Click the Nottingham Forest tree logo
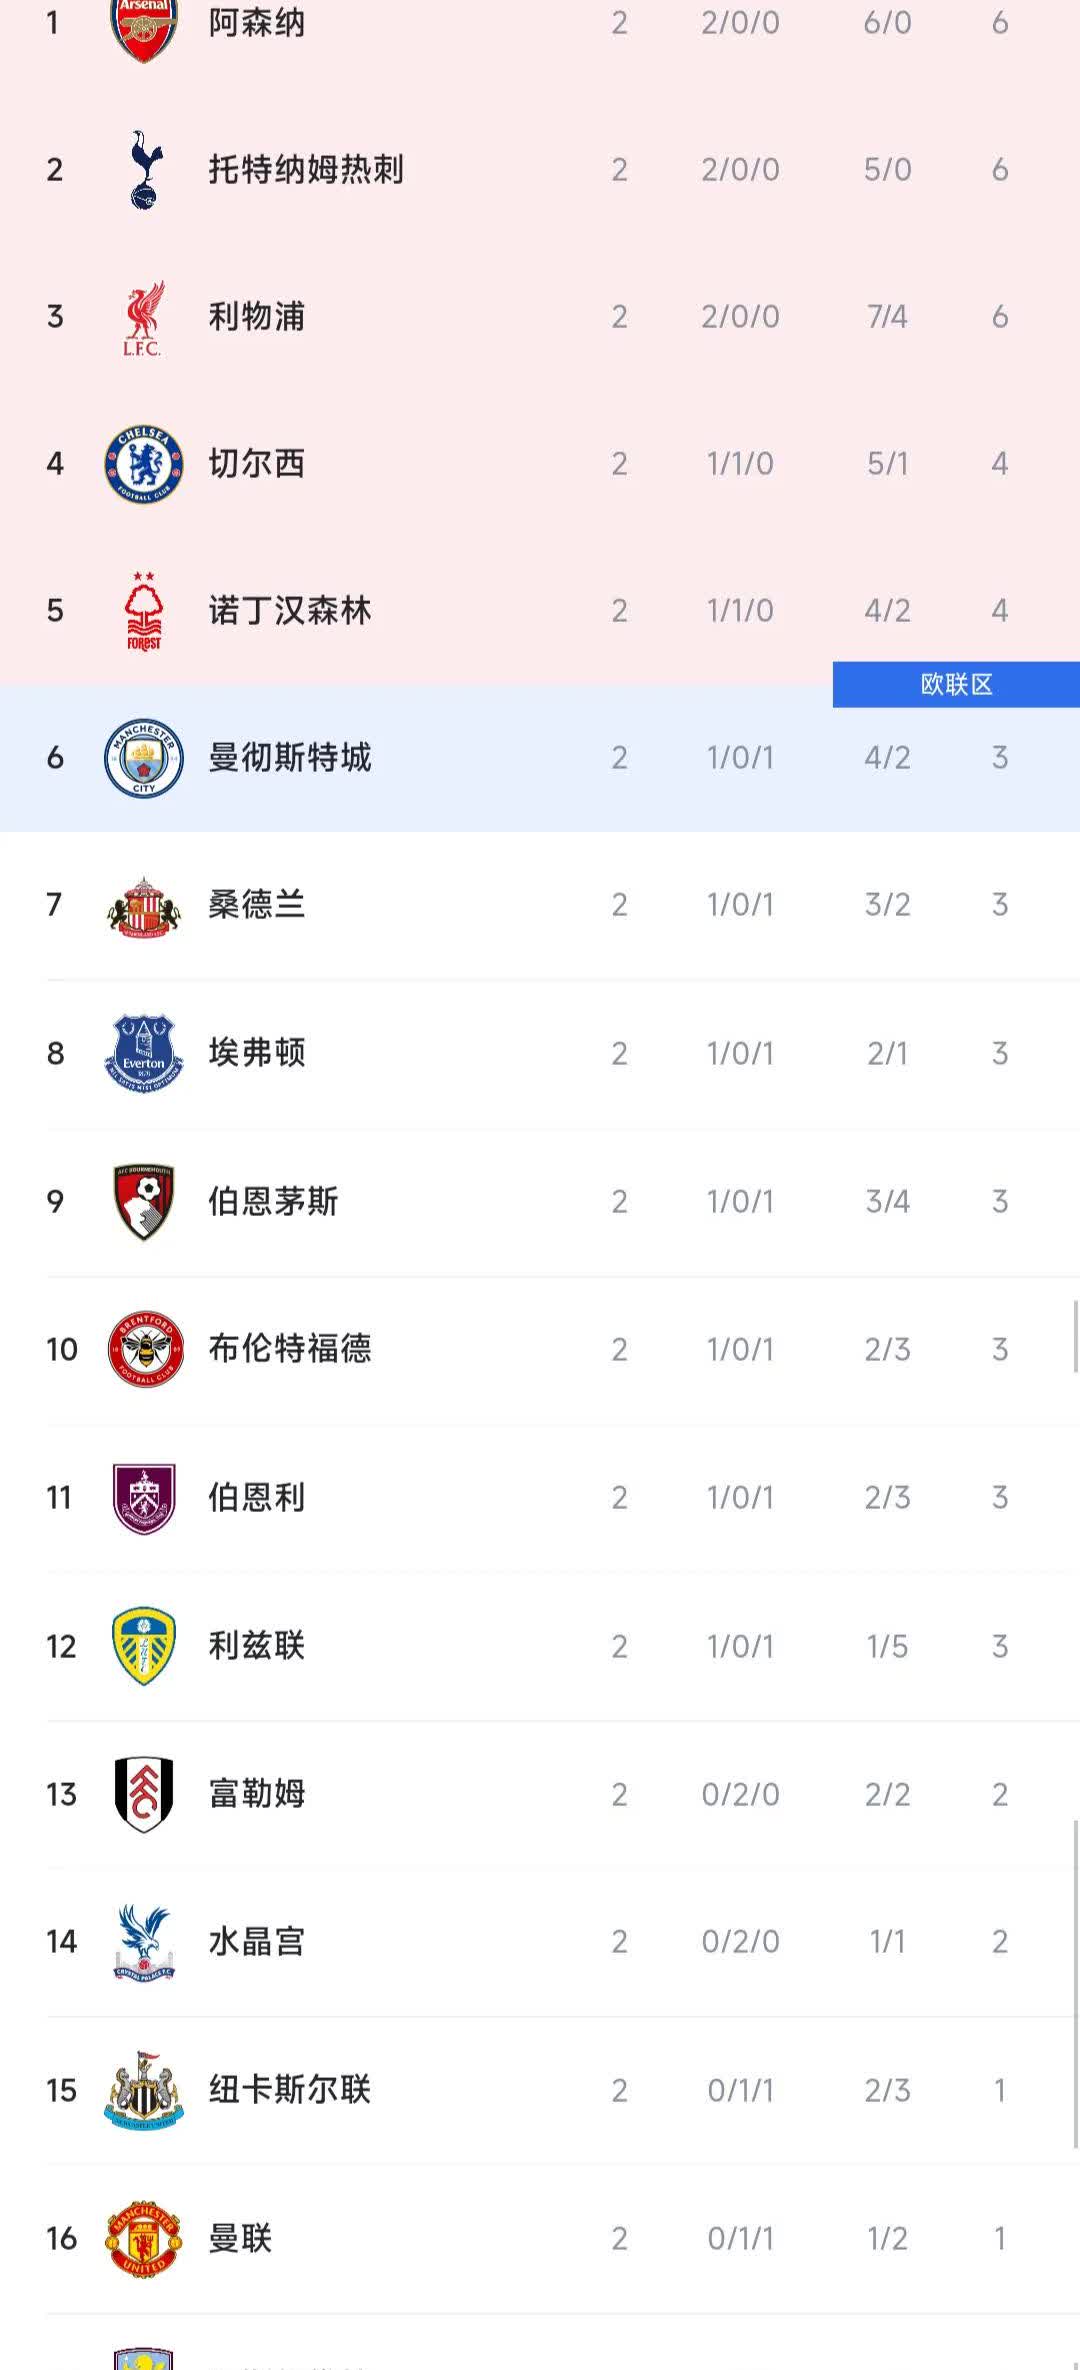1080x2370 pixels. (x=144, y=611)
